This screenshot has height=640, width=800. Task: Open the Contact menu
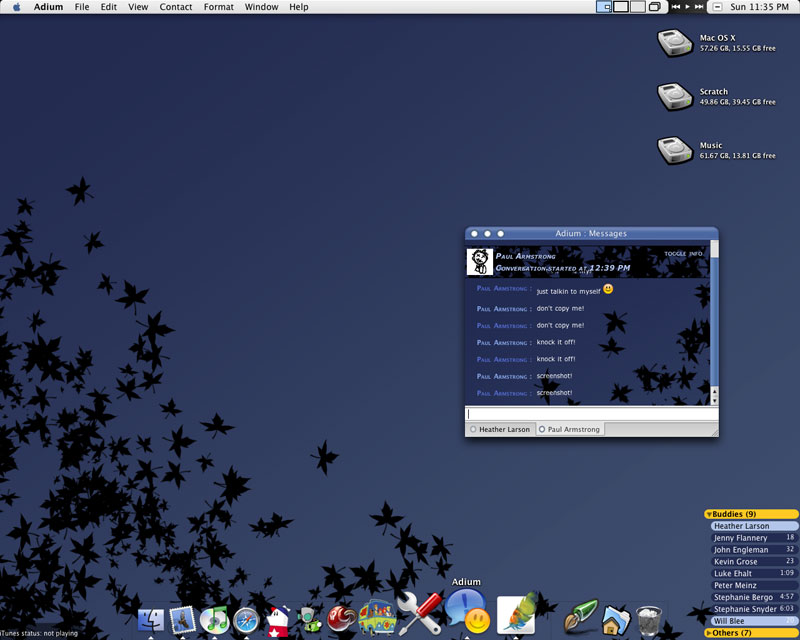point(176,7)
